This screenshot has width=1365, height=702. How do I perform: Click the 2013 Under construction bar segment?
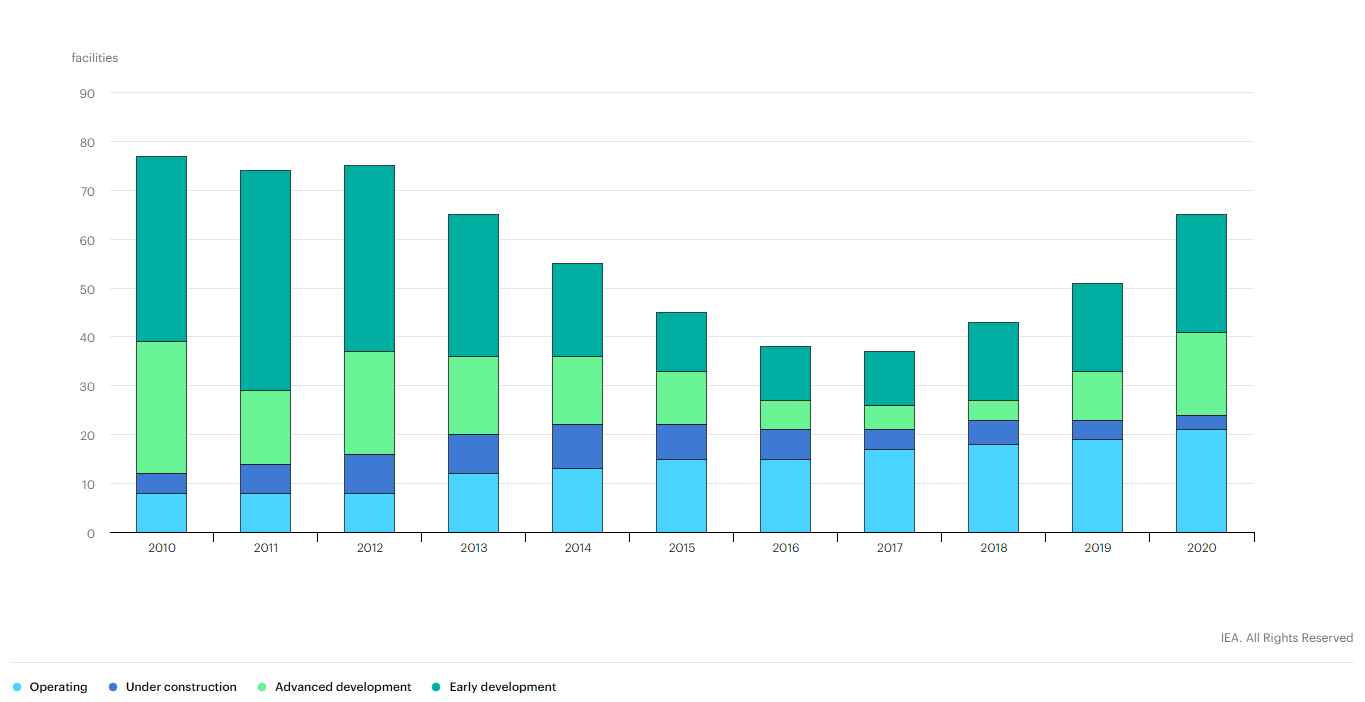473,454
